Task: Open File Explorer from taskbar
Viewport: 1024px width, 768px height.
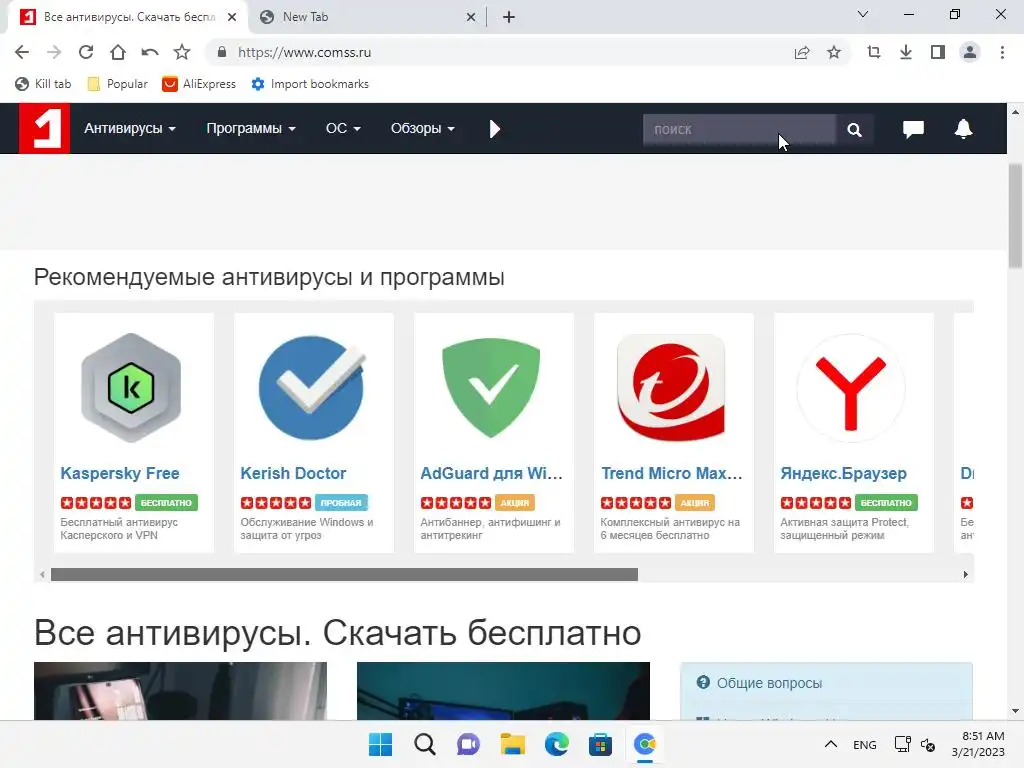Action: 513,744
